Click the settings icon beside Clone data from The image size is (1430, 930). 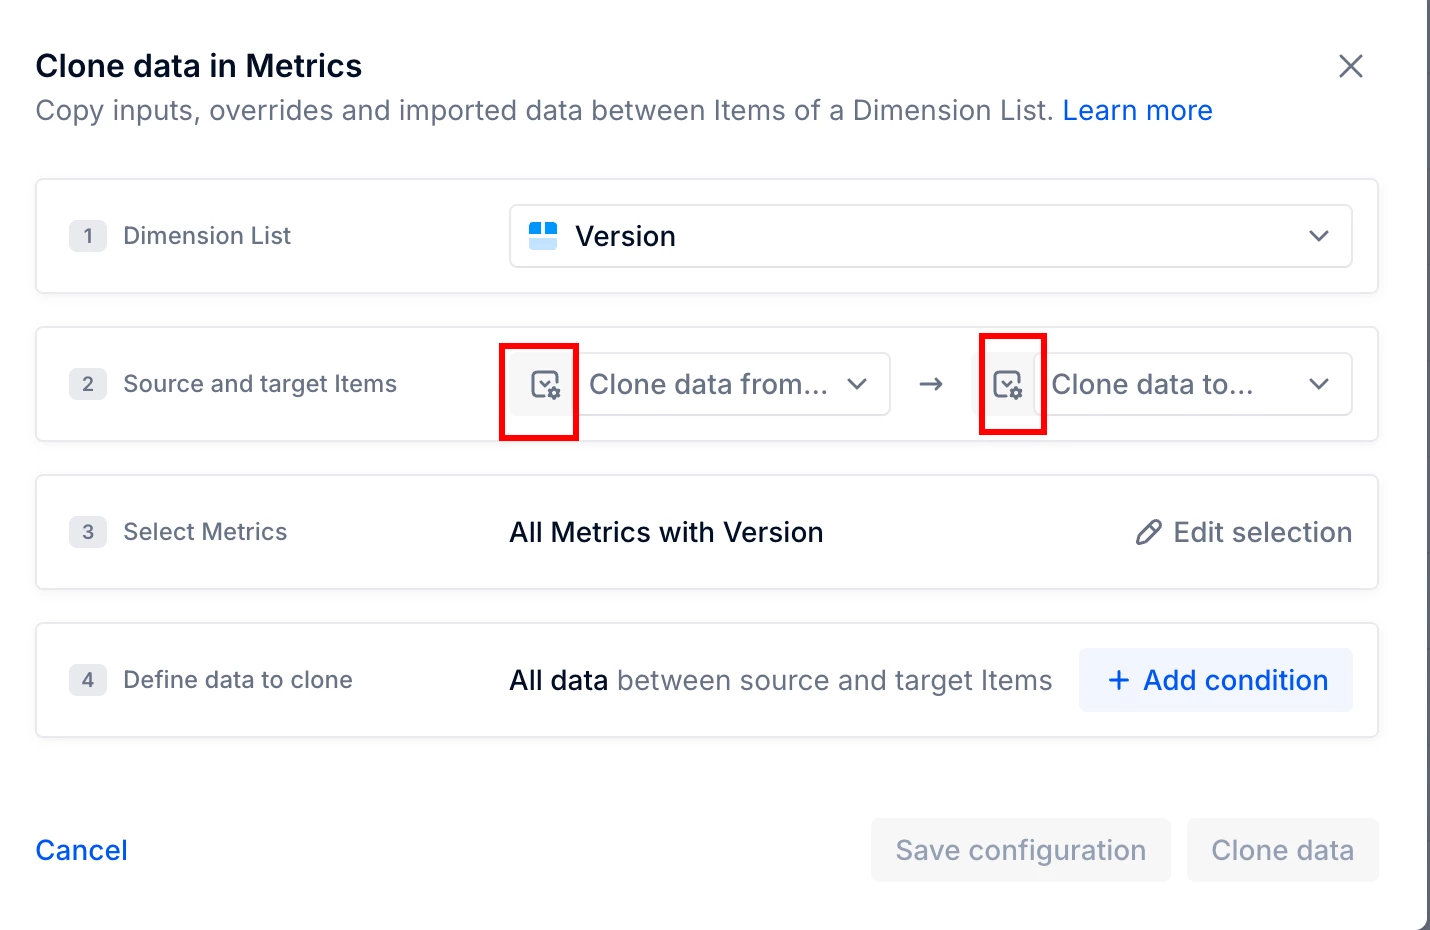point(545,385)
